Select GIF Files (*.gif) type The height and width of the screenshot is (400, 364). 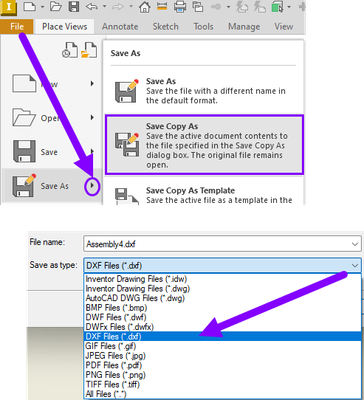[223, 346]
